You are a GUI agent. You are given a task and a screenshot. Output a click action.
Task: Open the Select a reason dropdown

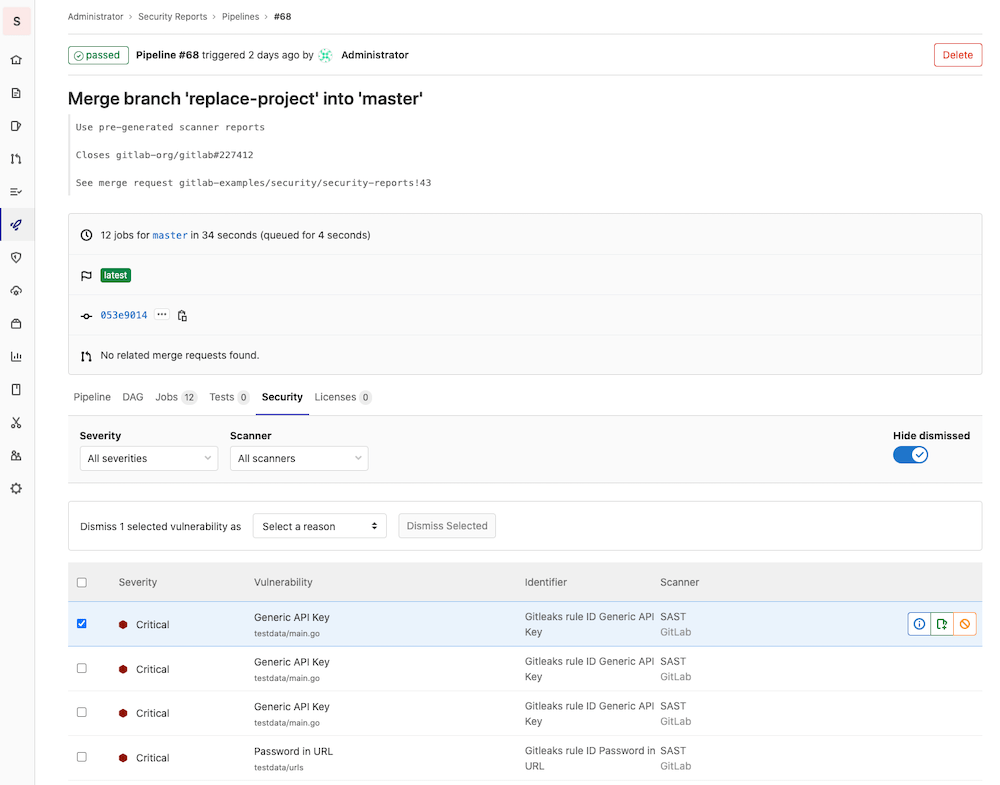(319, 526)
